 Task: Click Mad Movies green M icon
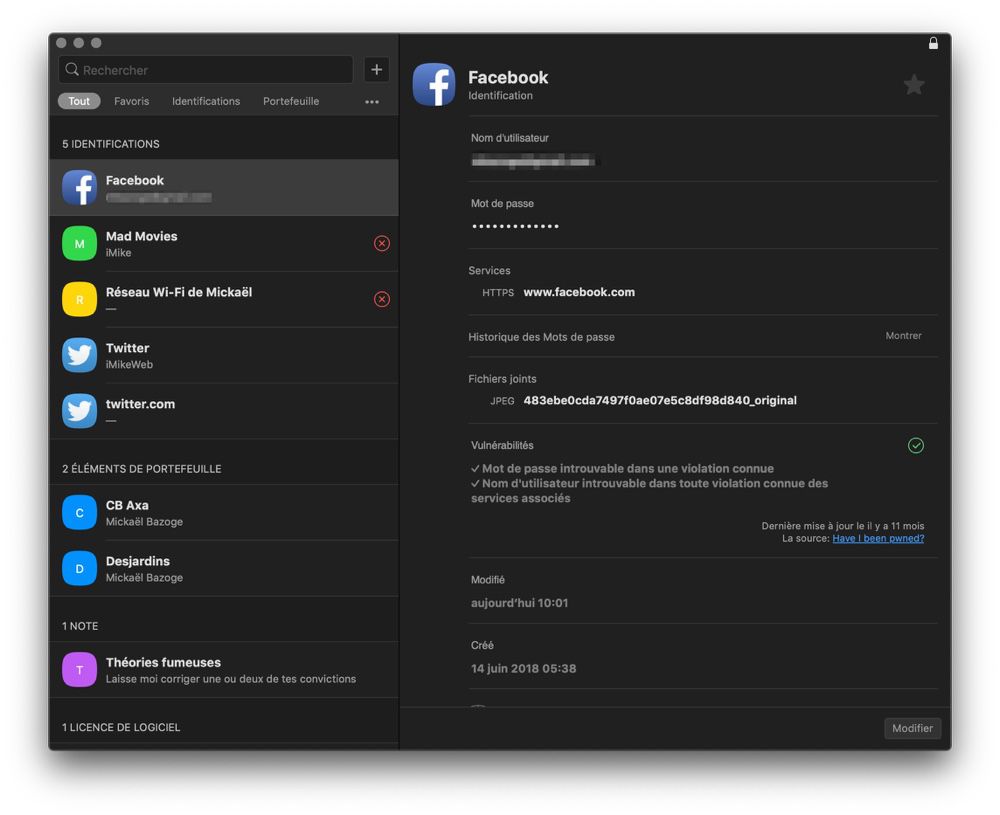click(x=80, y=244)
